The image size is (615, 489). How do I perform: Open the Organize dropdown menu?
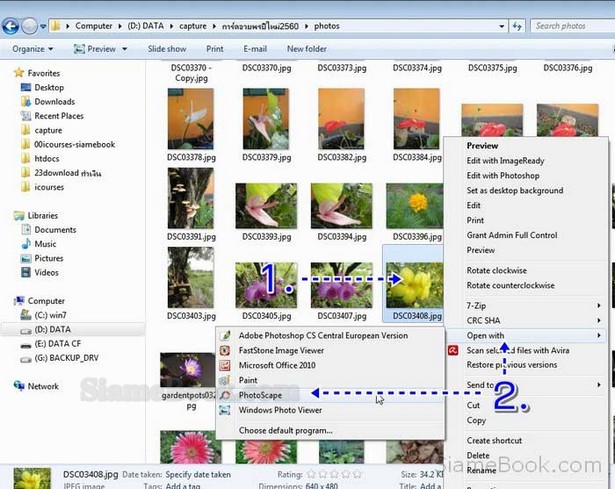pos(33,49)
